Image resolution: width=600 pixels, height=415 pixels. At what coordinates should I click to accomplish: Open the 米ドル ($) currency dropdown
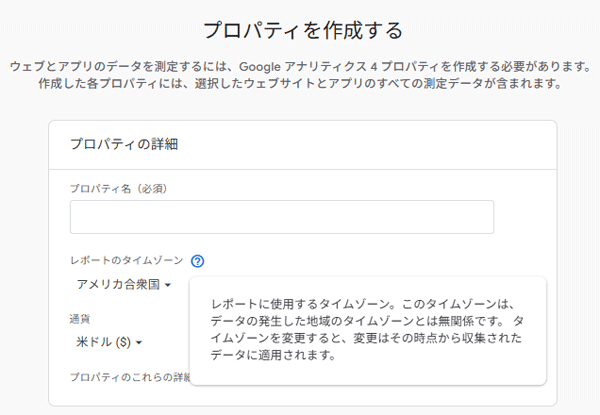pos(109,342)
